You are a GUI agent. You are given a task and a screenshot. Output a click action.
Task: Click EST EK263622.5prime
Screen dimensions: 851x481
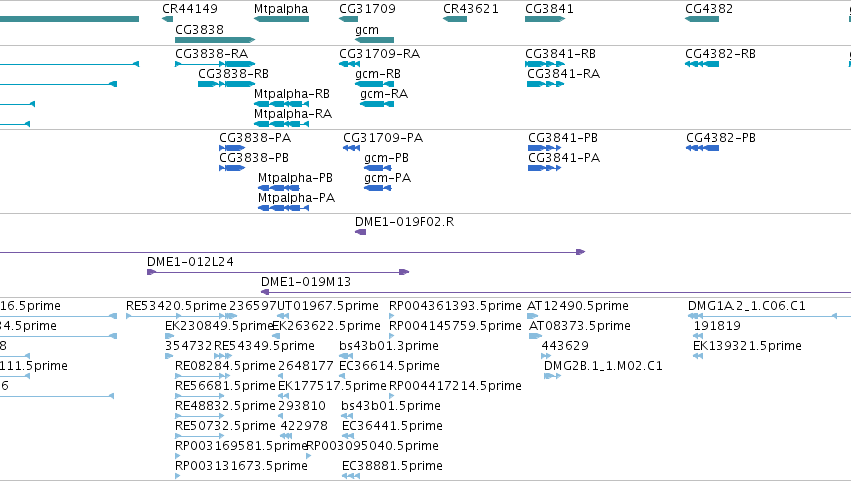(326, 326)
